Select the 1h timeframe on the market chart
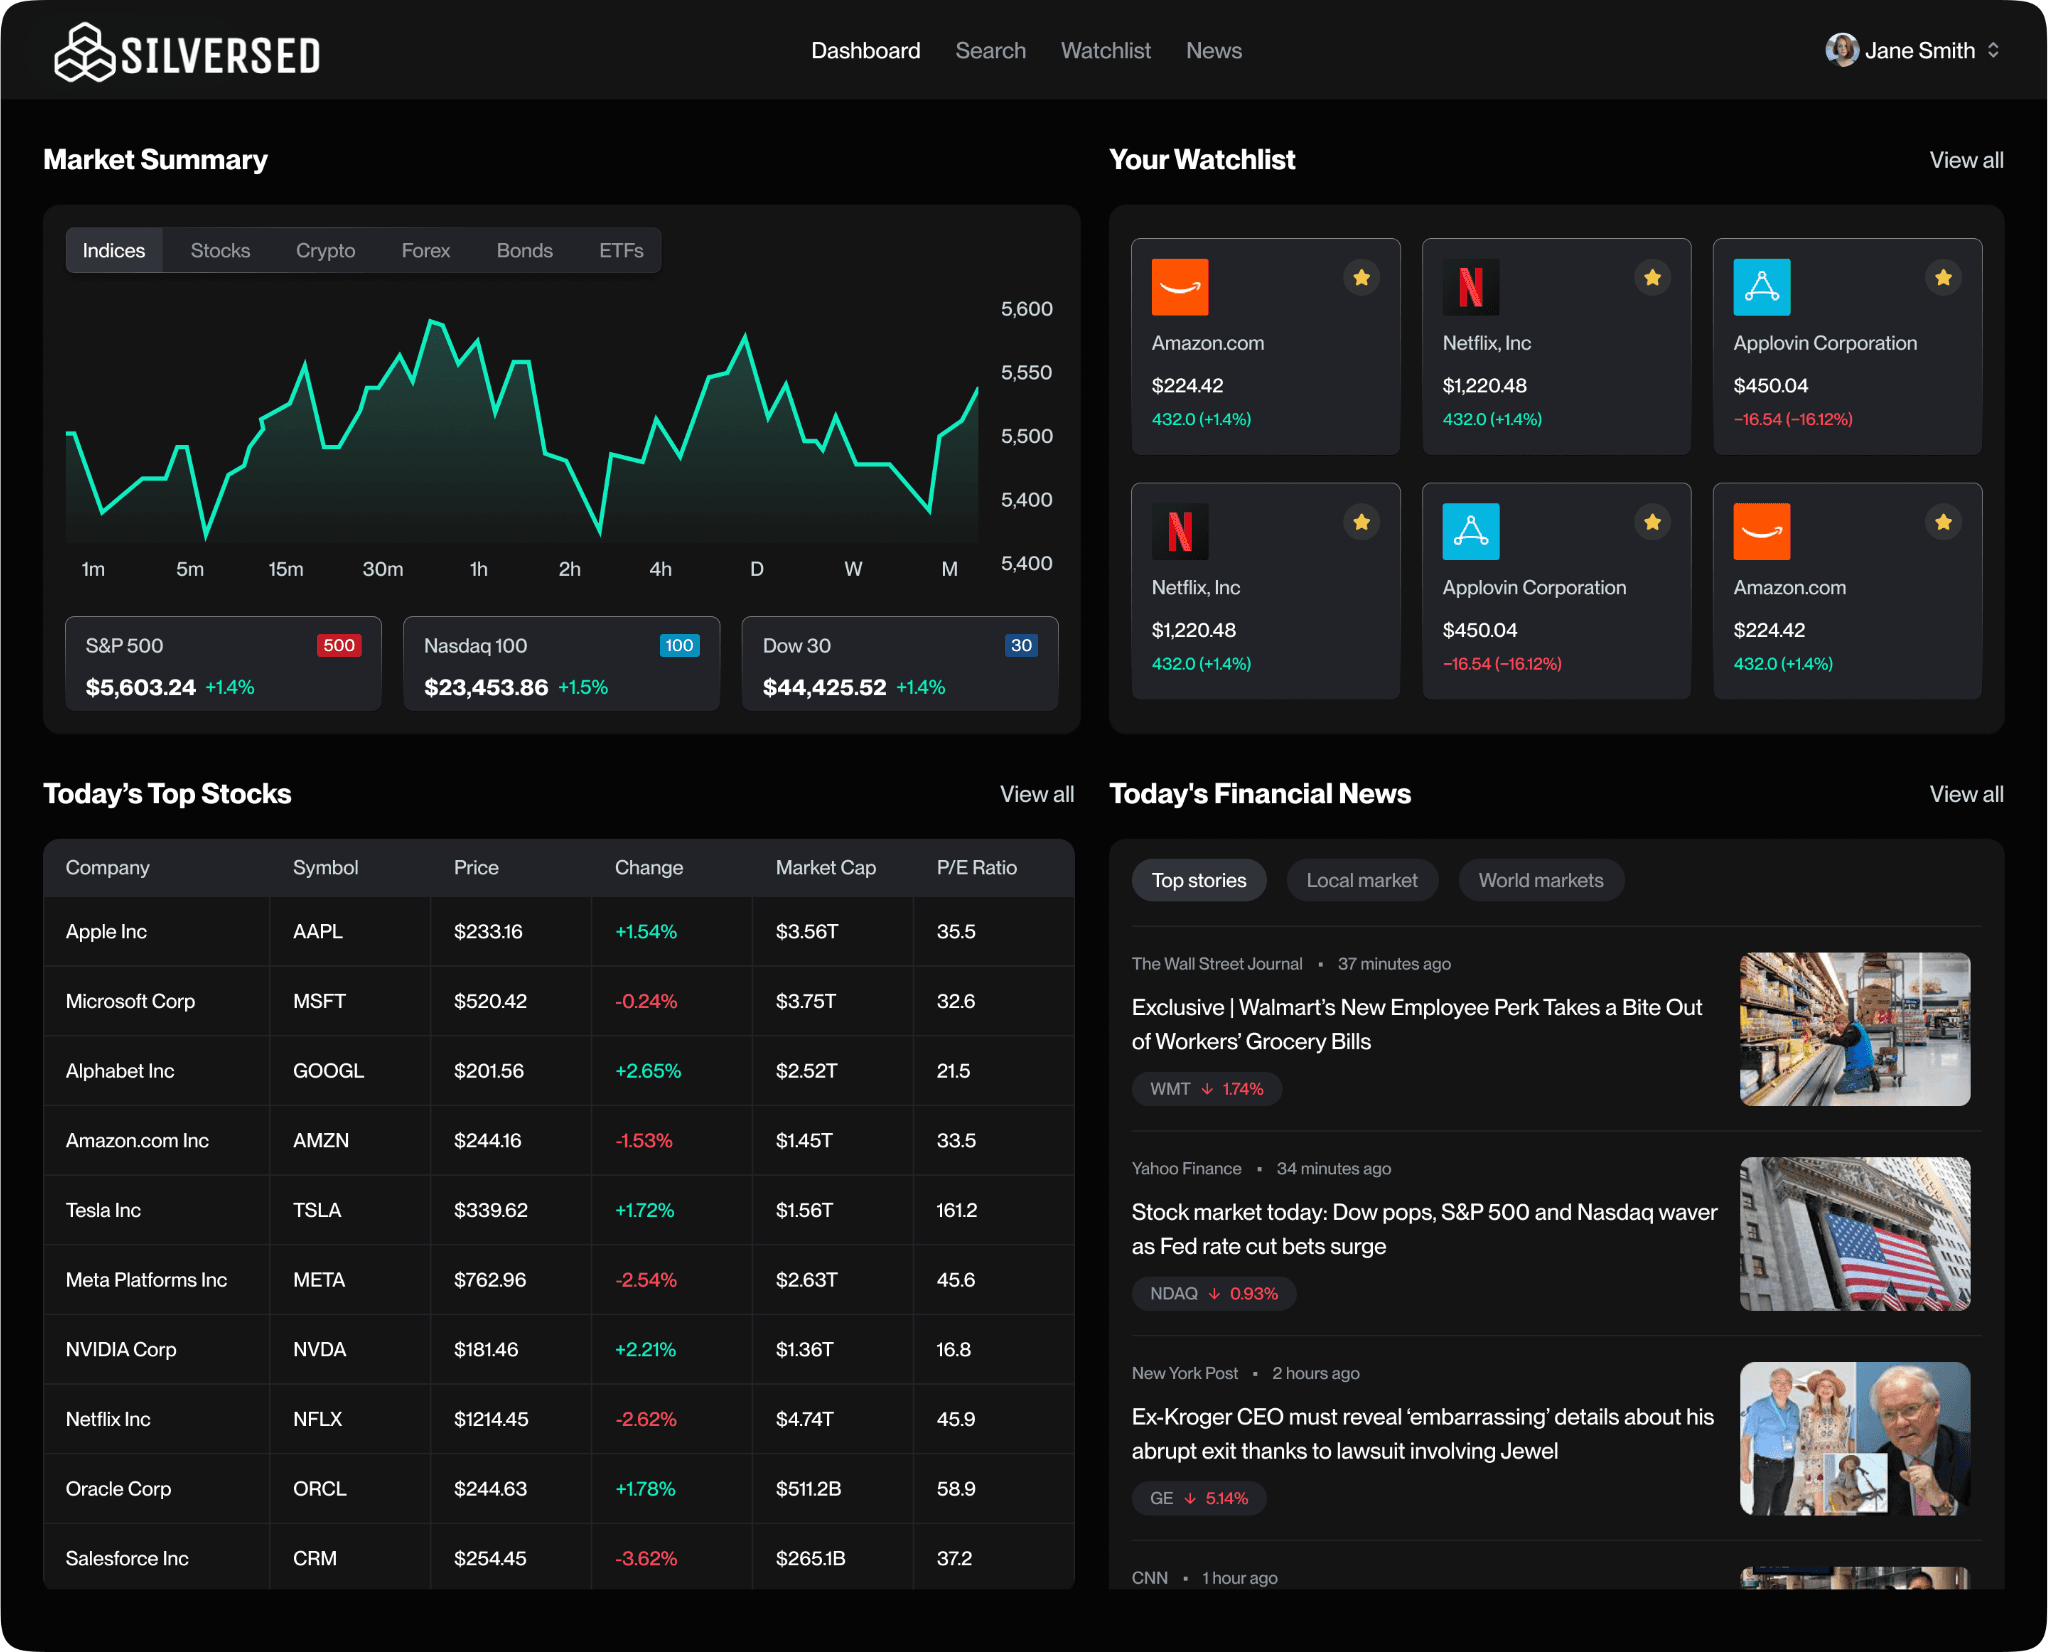 pos(478,568)
